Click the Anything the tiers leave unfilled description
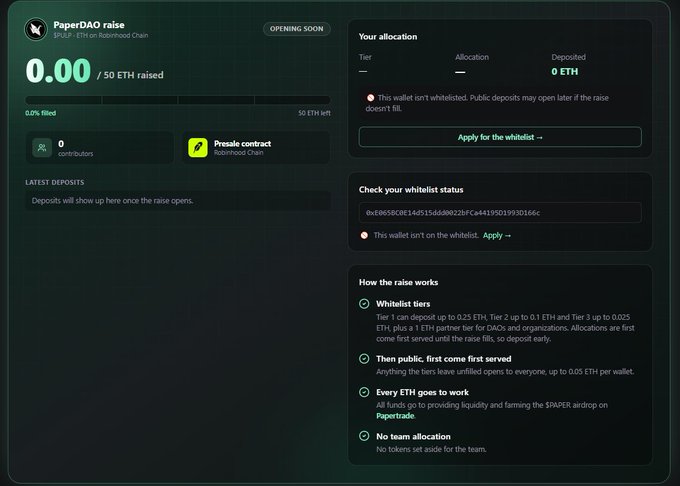680x486 pixels. point(505,372)
